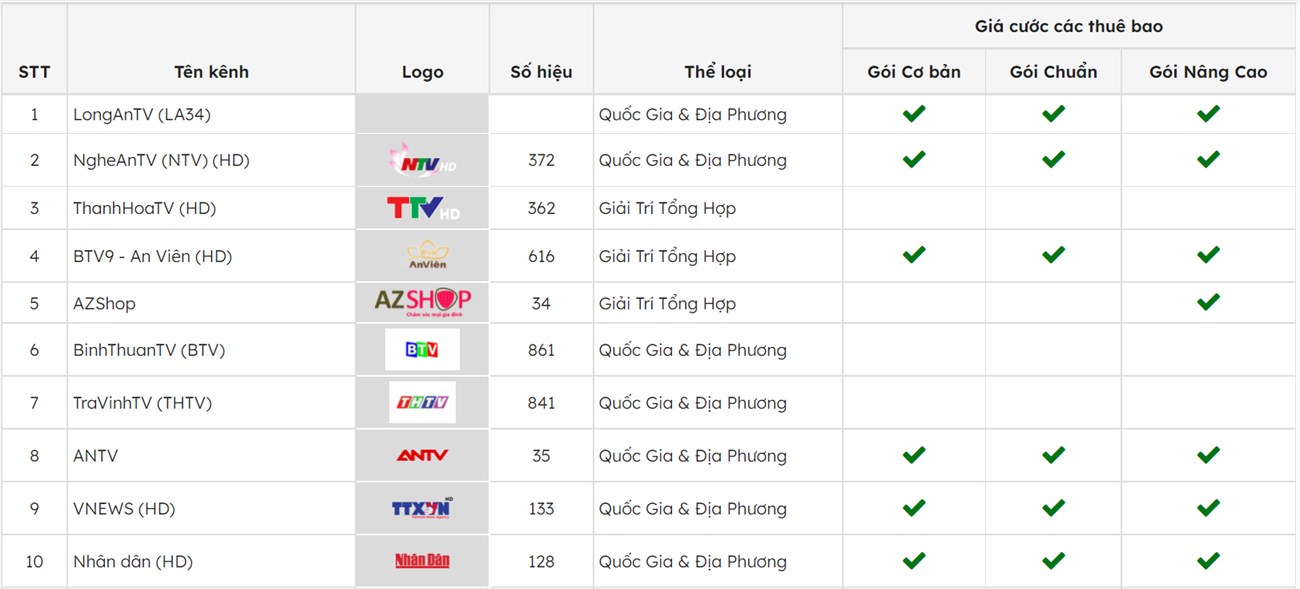This screenshot has height=589, width=1300.
Task: Click the NTV HD channel logo
Action: pos(422,160)
